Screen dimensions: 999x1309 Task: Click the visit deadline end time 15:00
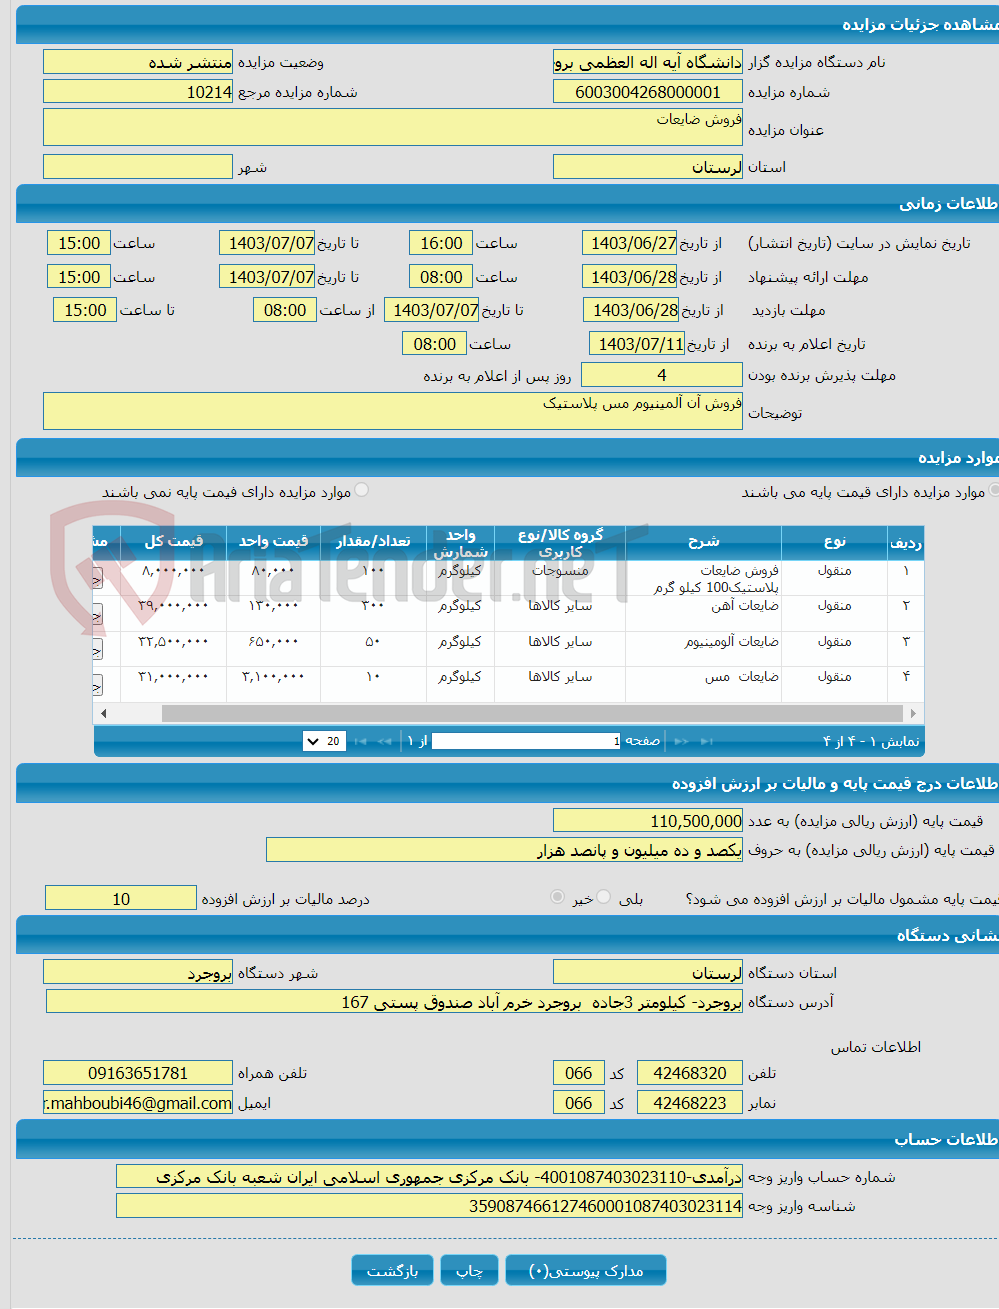click(85, 310)
